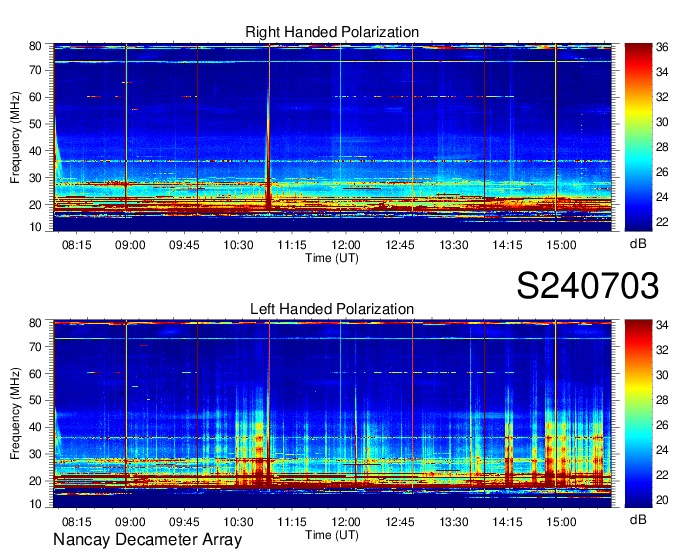This screenshot has width=680, height=552.
Task: Click the 'Right Handed Polarization' title
Action: (332, 32)
